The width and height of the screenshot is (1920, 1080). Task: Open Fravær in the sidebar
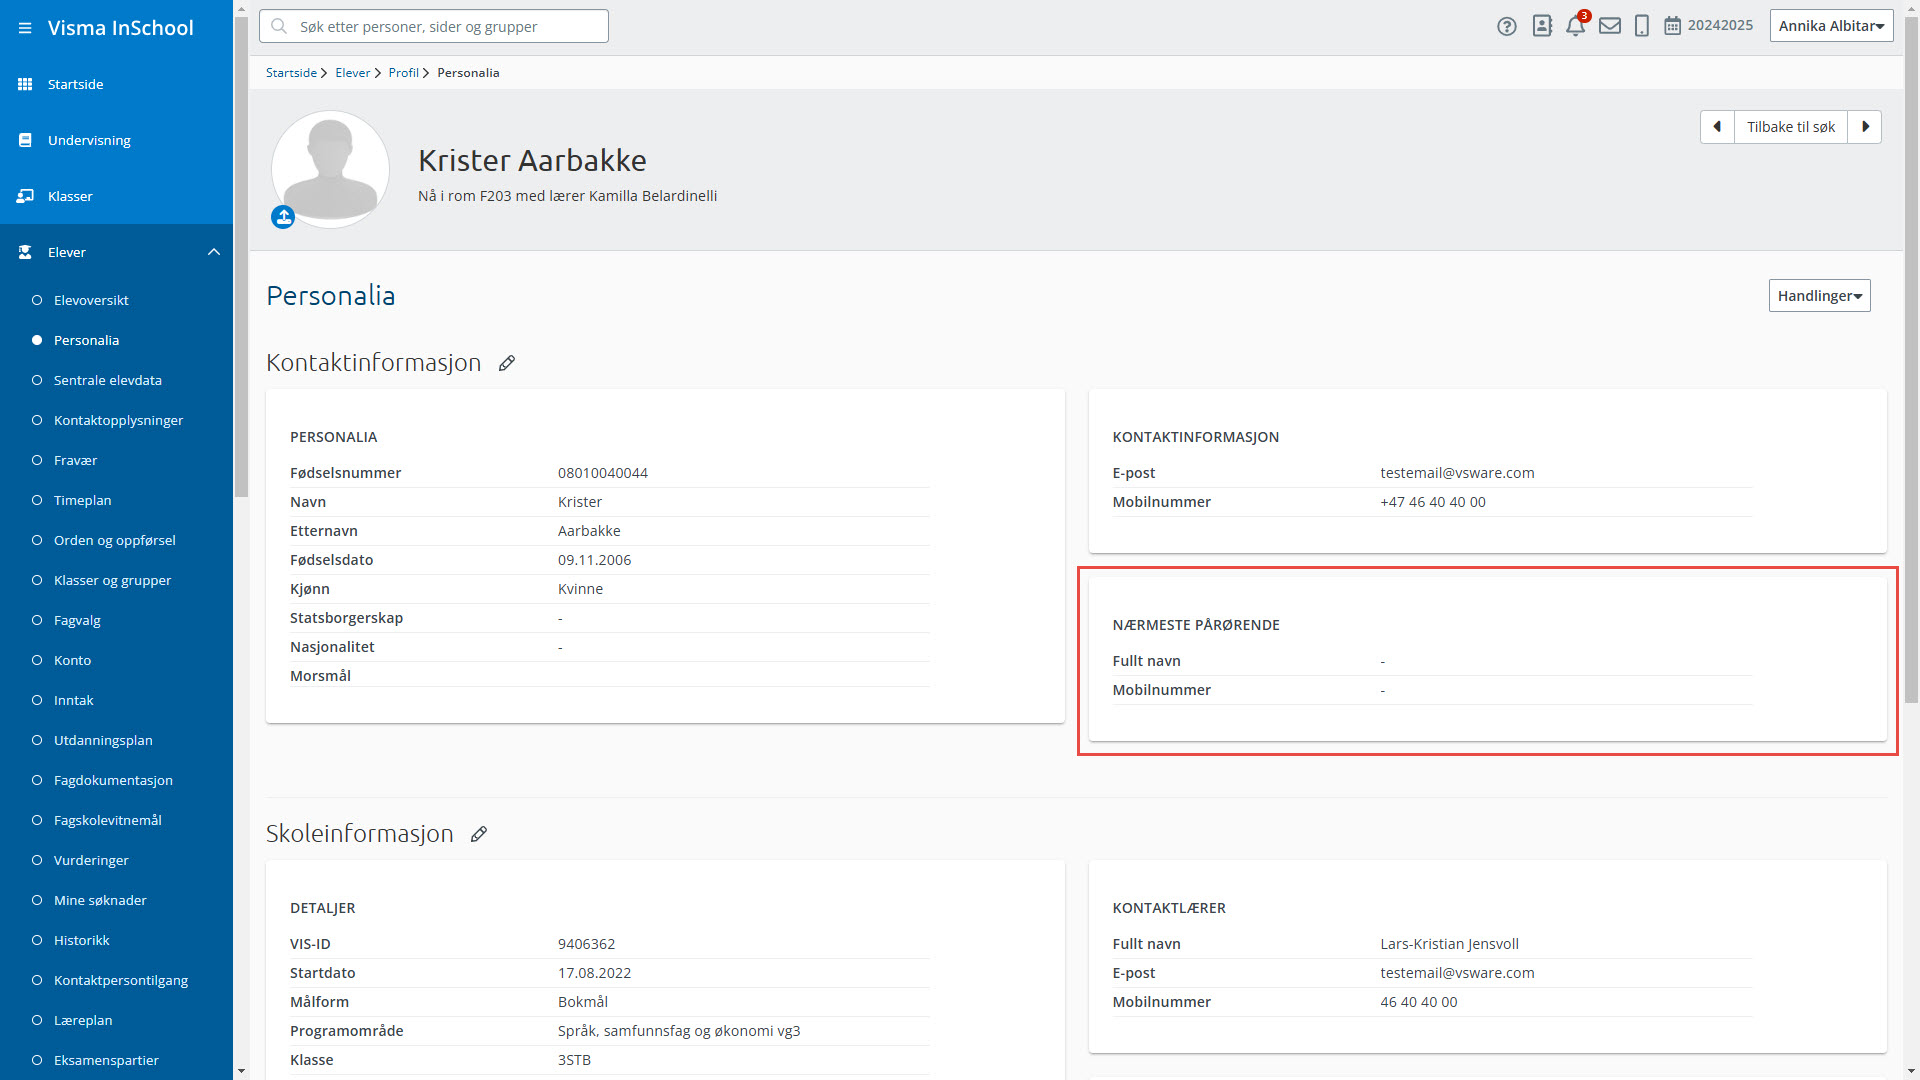[x=75, y=460]
